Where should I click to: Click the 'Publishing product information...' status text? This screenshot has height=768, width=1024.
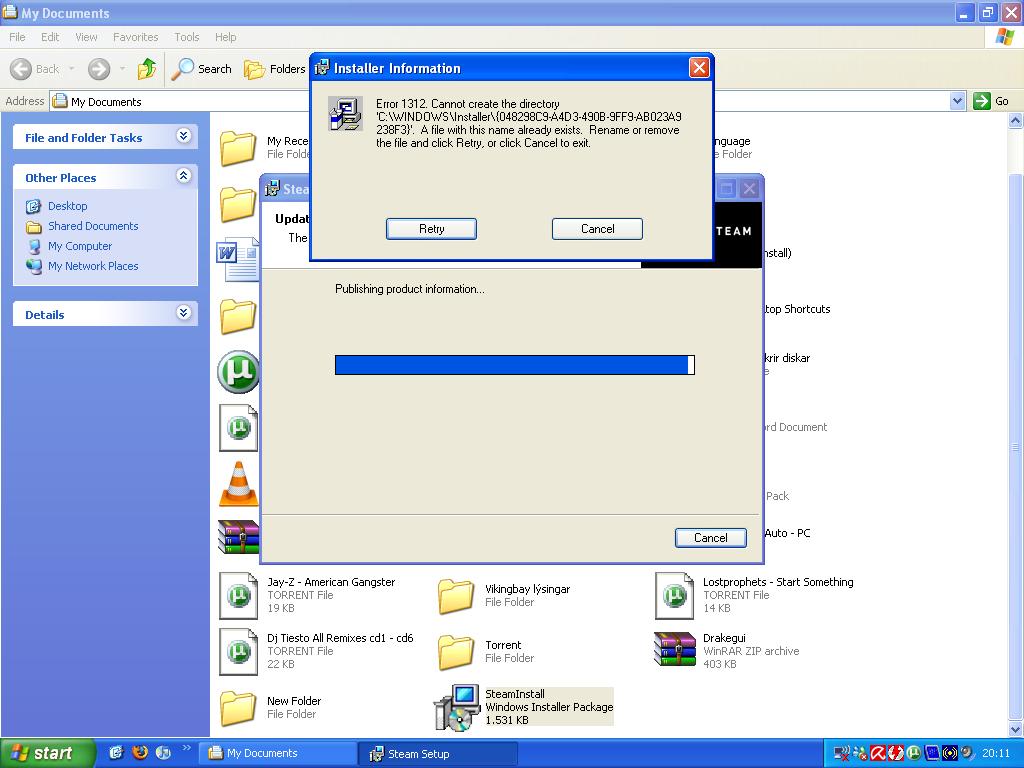point(409,289)
